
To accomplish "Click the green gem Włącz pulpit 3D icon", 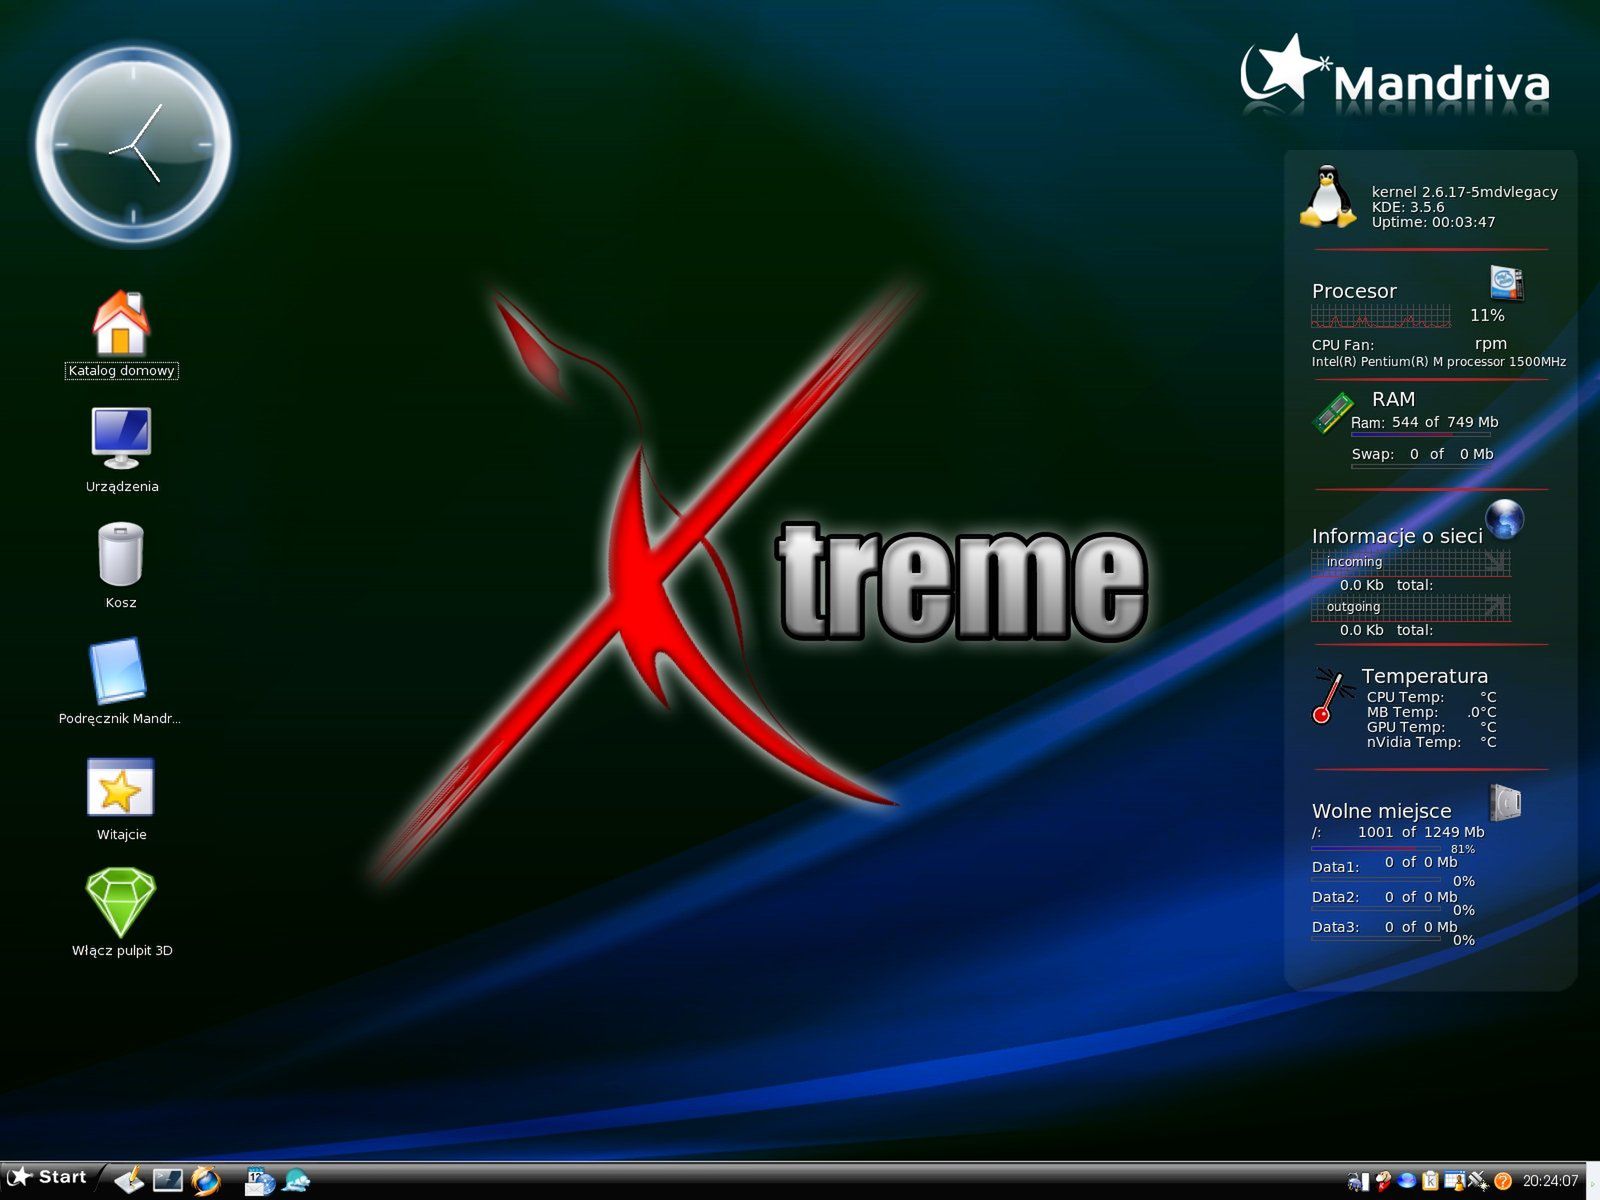I will coord(121,902).
